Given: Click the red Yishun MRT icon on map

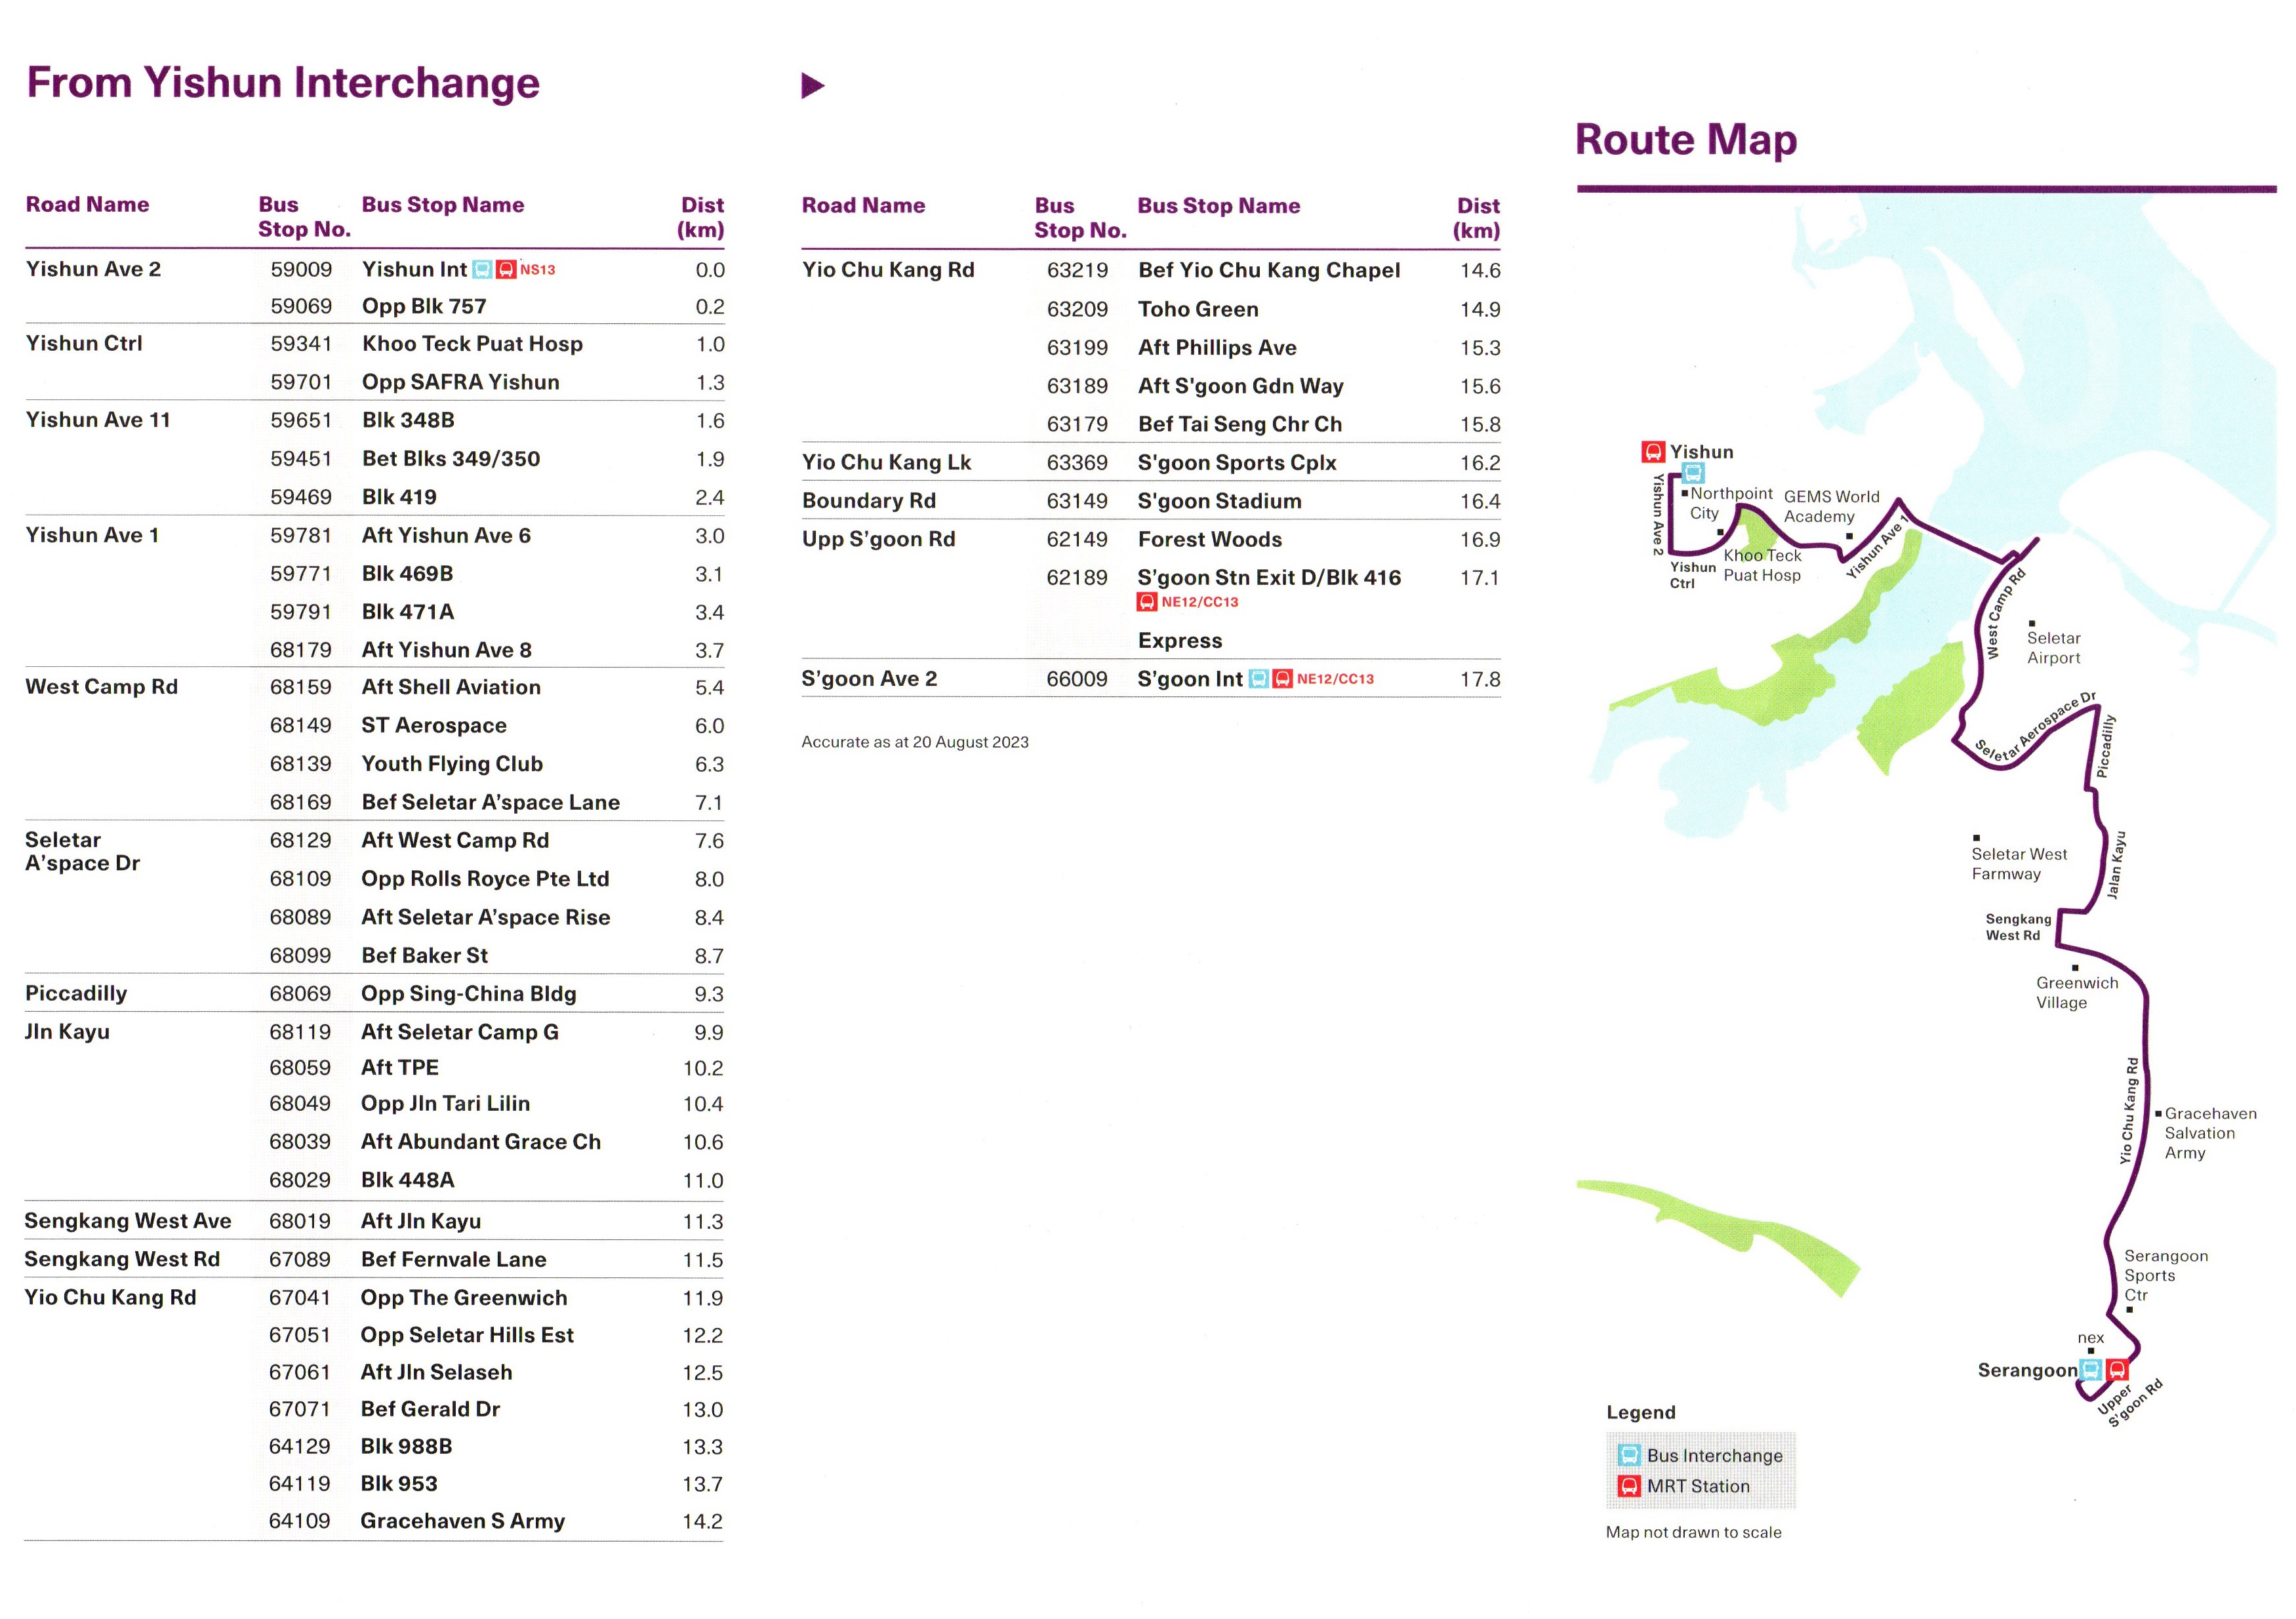Looking at the screenshot, I should tap(1653, 452).
